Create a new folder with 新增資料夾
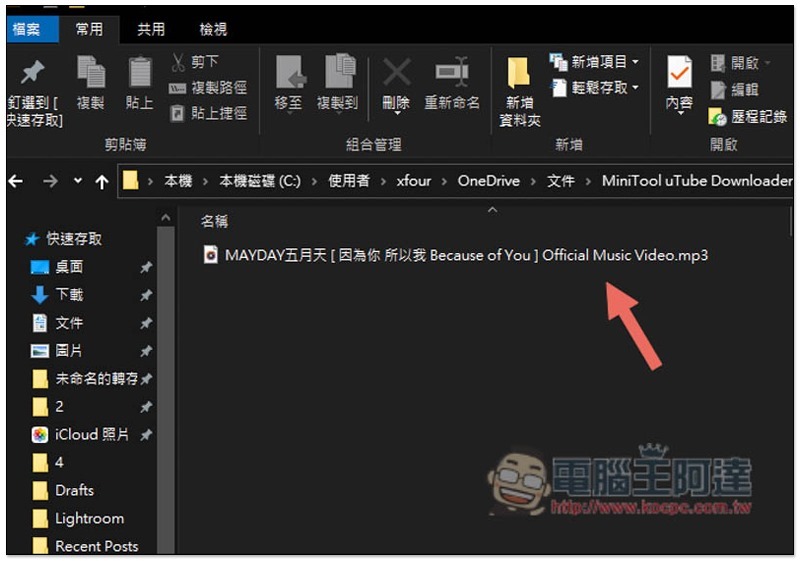 click(x=519, y=92)
